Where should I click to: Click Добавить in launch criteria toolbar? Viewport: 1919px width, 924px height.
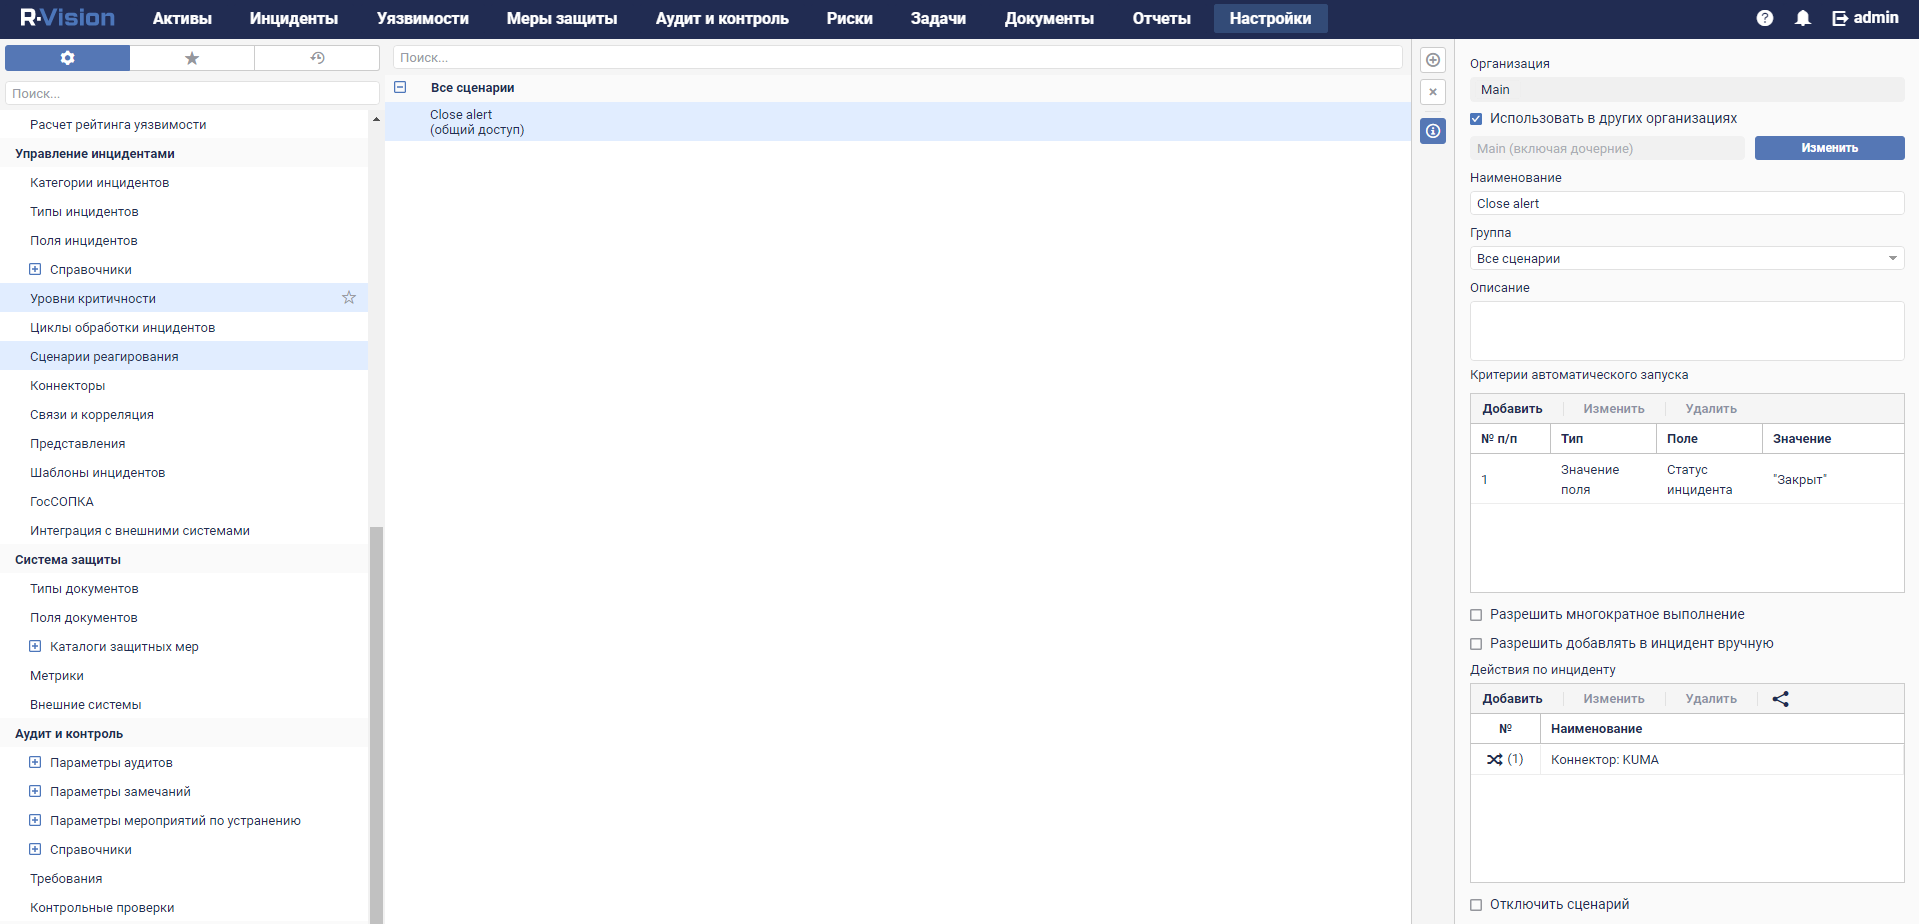coord(1512,409)
